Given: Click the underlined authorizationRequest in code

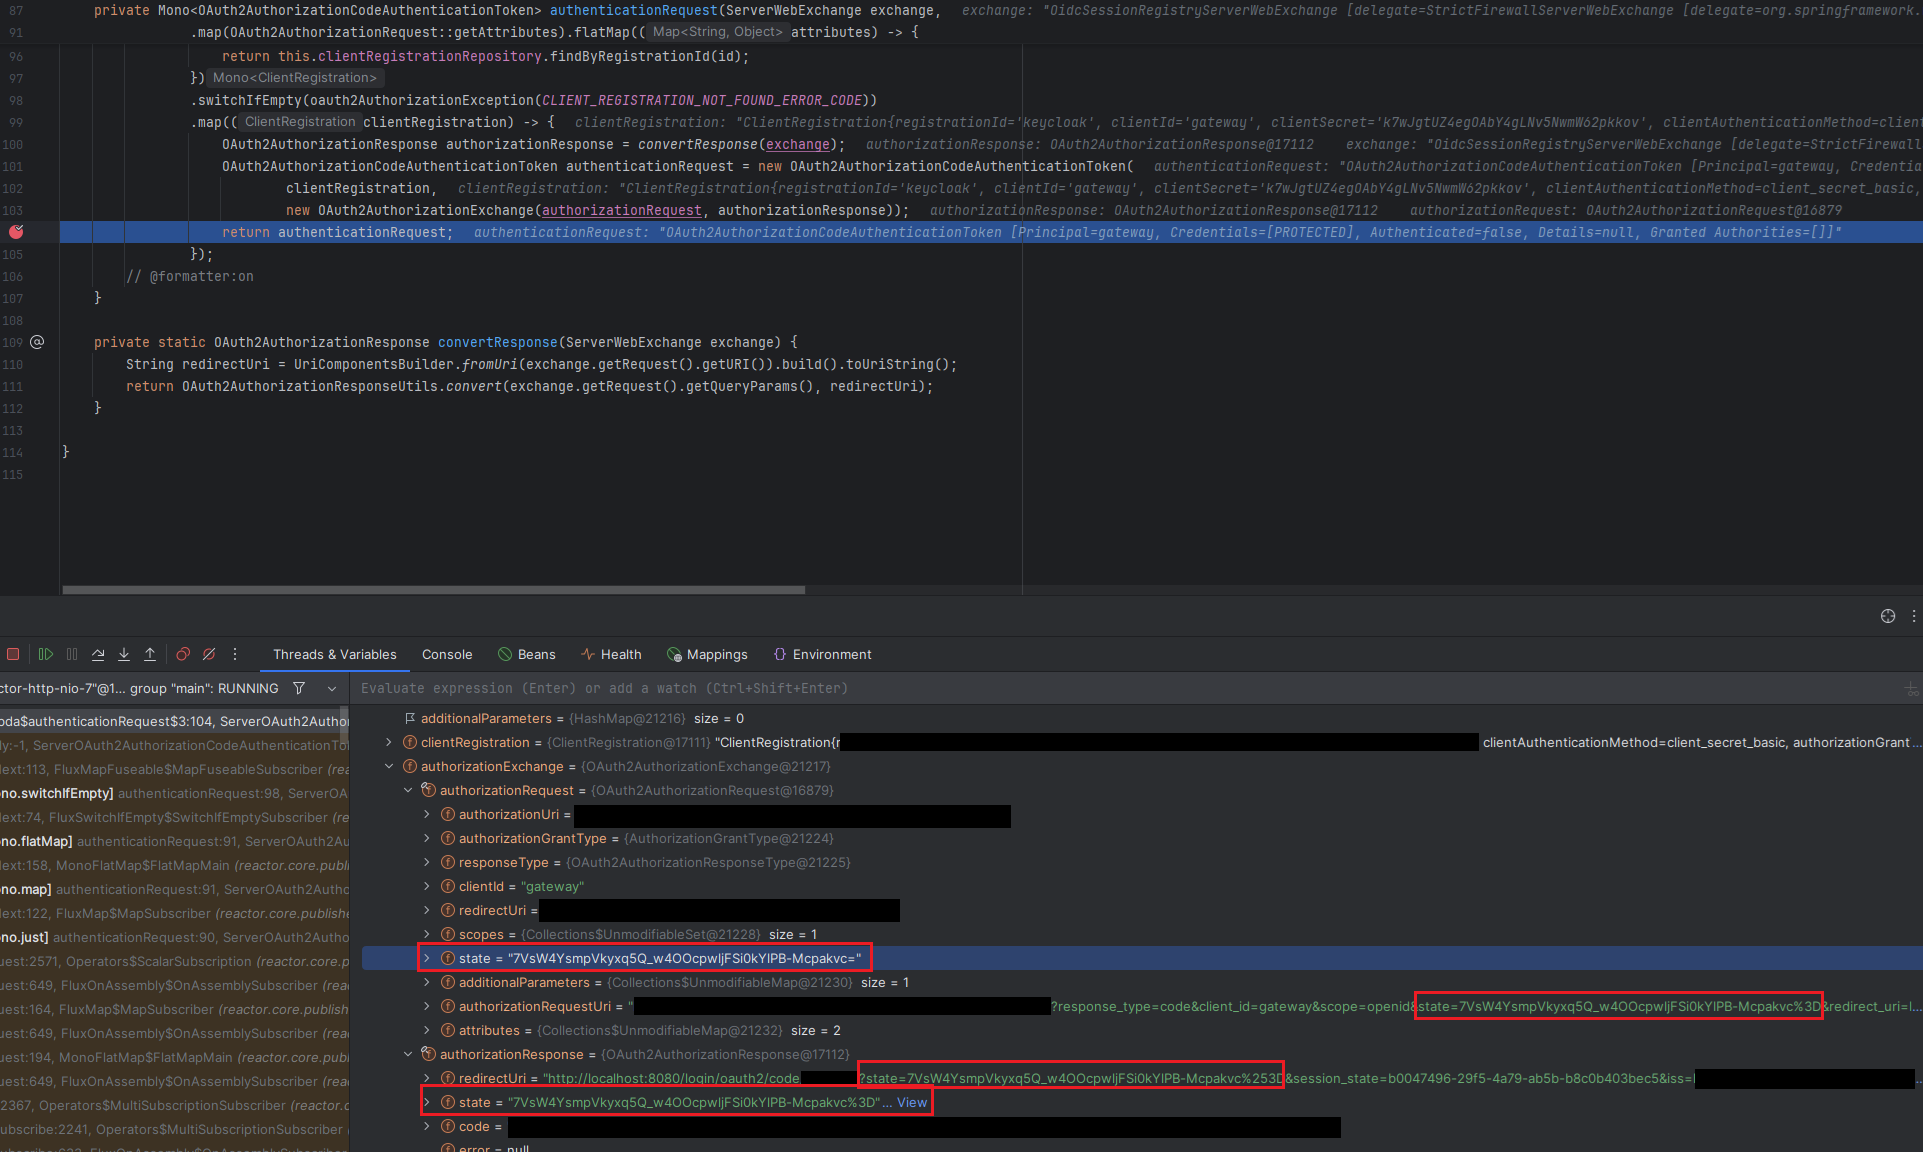Looking at the screenshot, I should [x=621, y=210].
